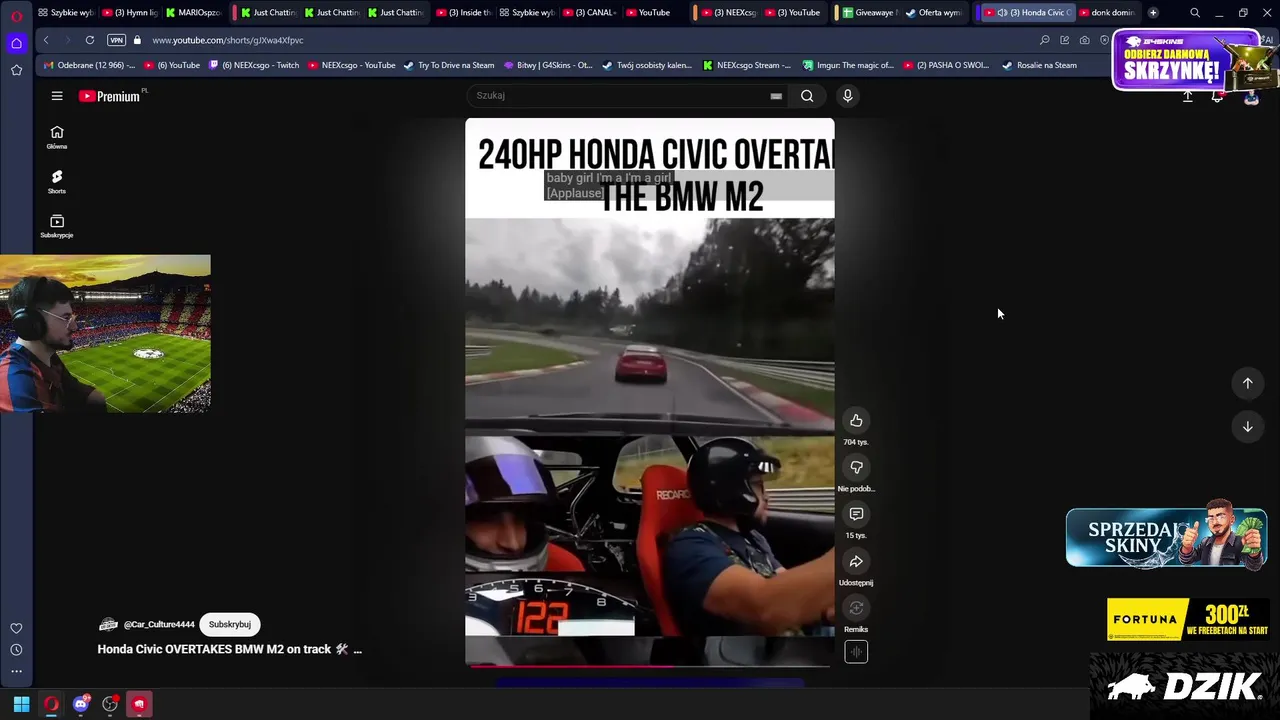Take snapshot with camera icon in address bar
1280x720 pixels.
pos(1085,40)
